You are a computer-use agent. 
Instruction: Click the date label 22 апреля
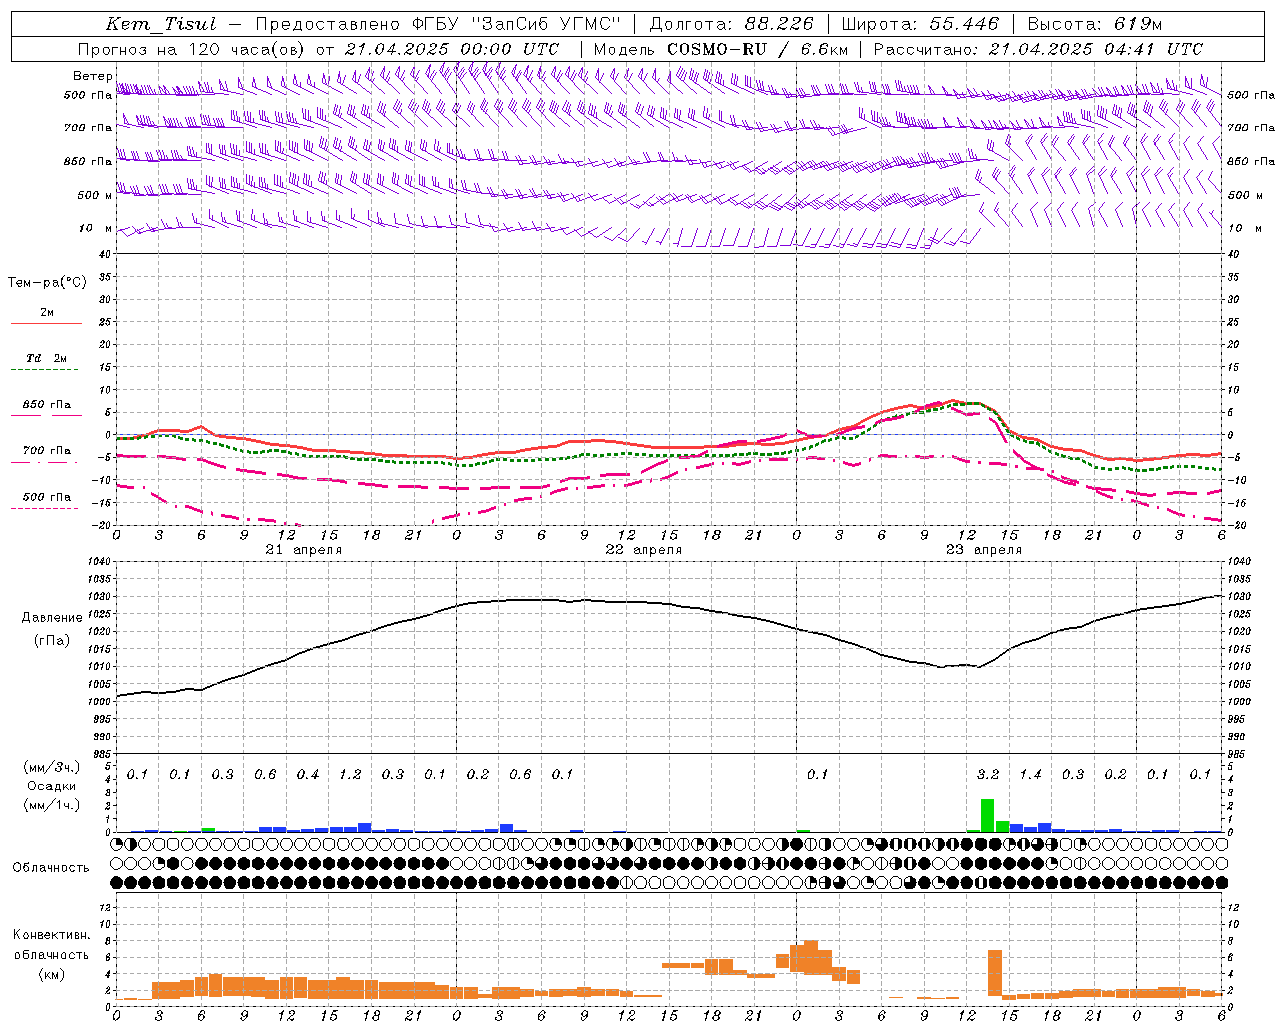(643, 550)
